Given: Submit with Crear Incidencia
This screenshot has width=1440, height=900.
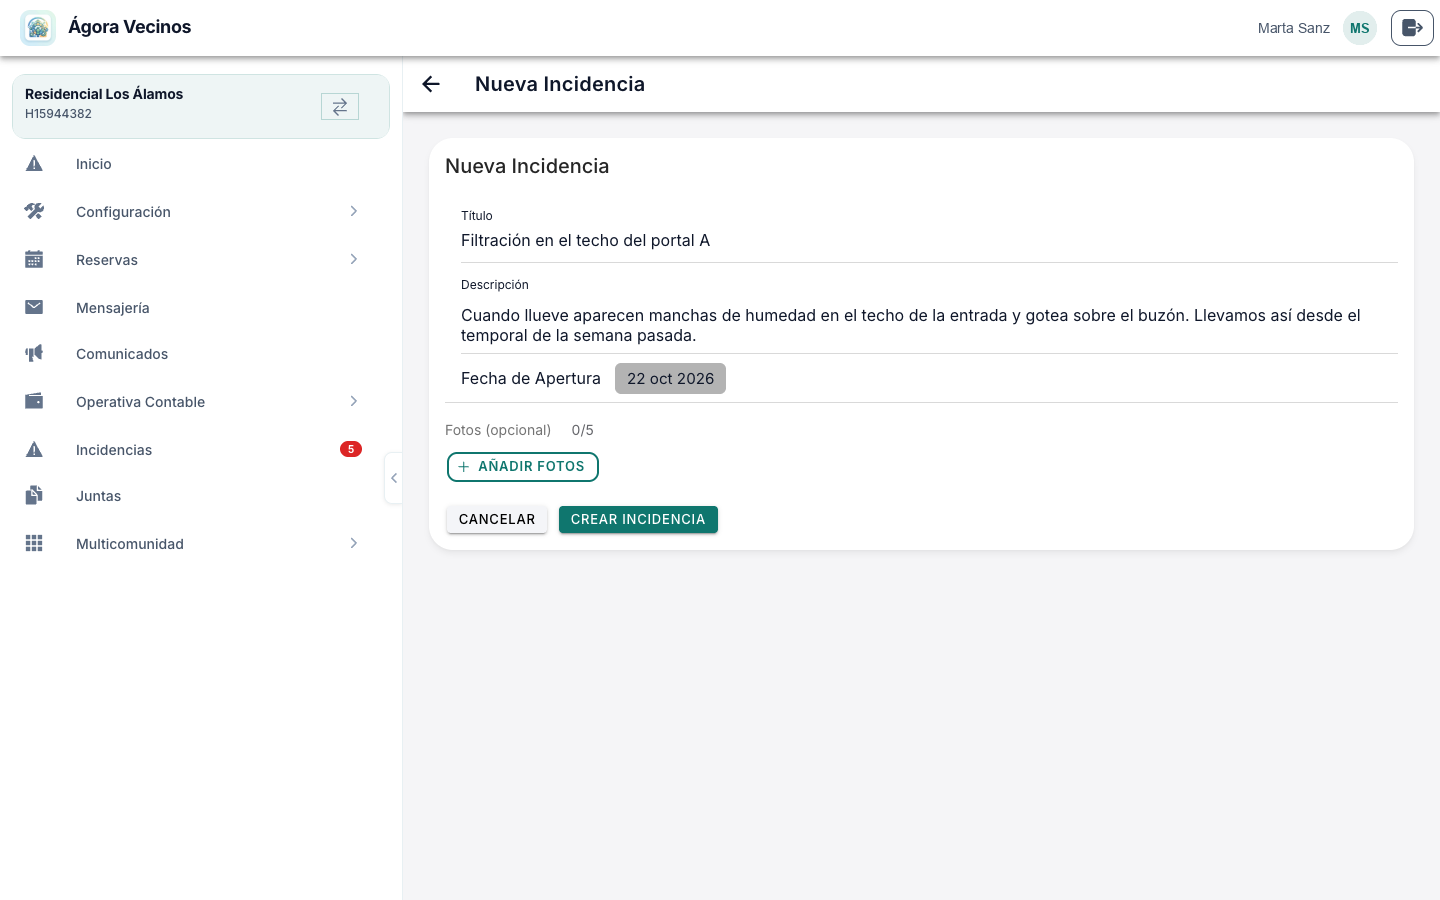Looking at the screenshot, I should 638,520.
